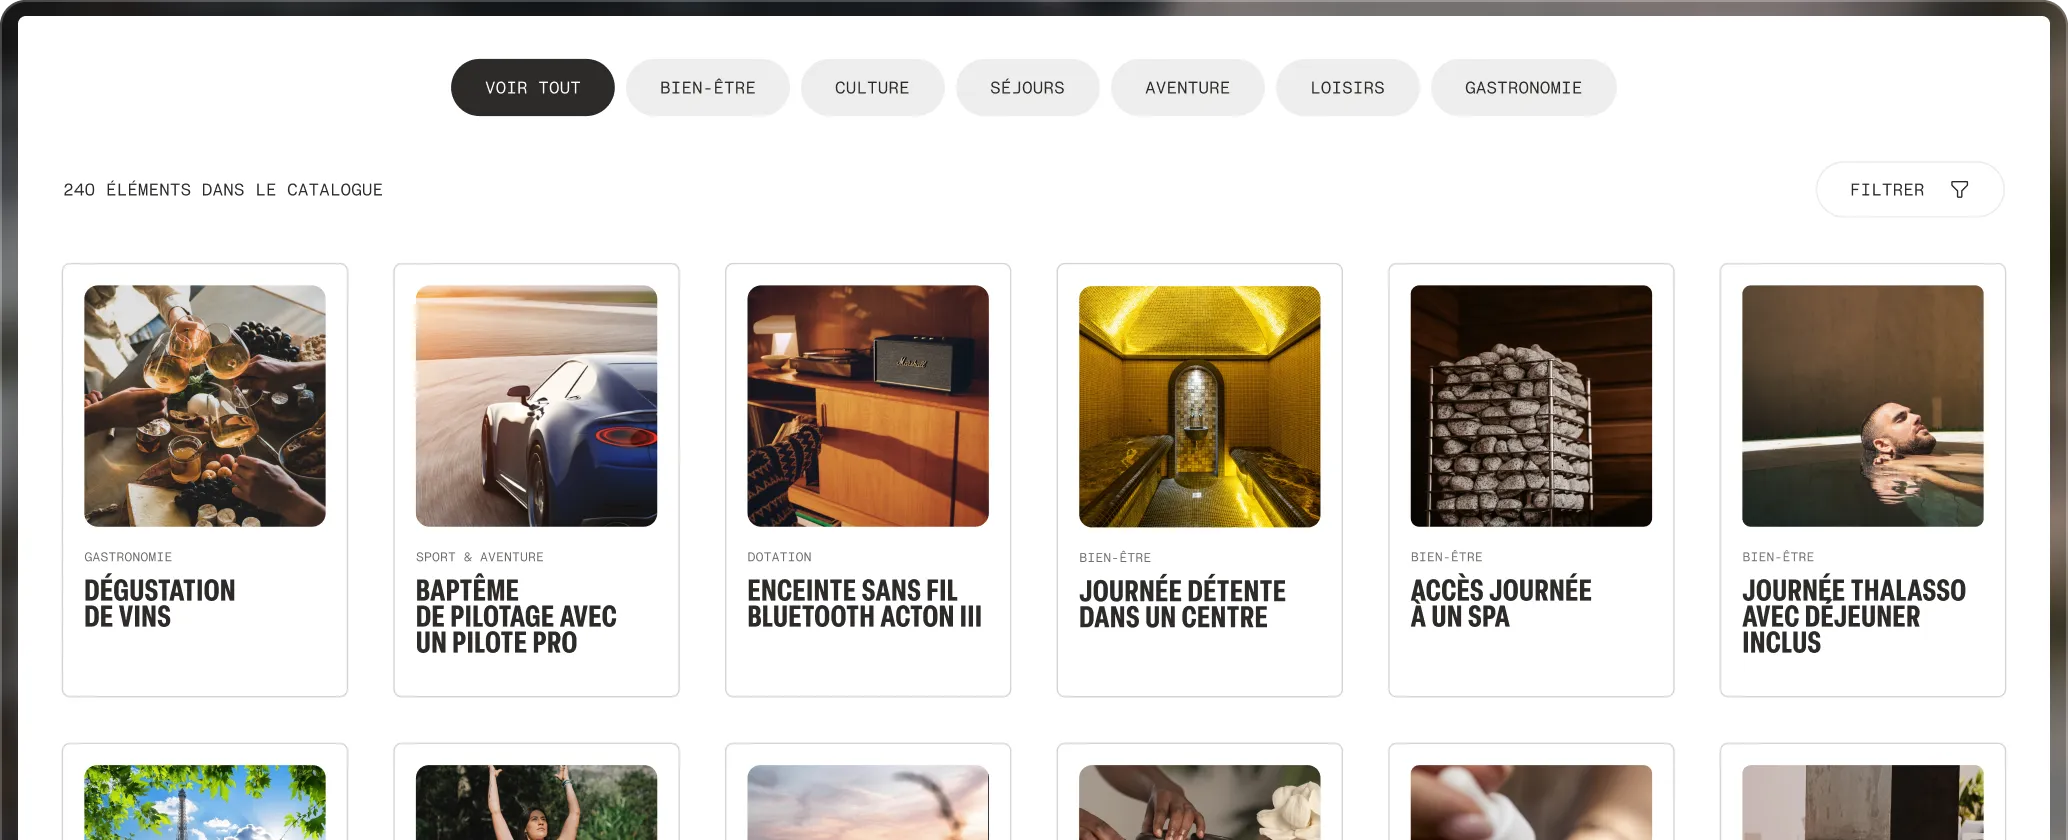Click BIEN-ÊTRE label above JOURNÉE DÉTENTE
This screenshot has width=2068, height=840.
tap(1115, 558)
